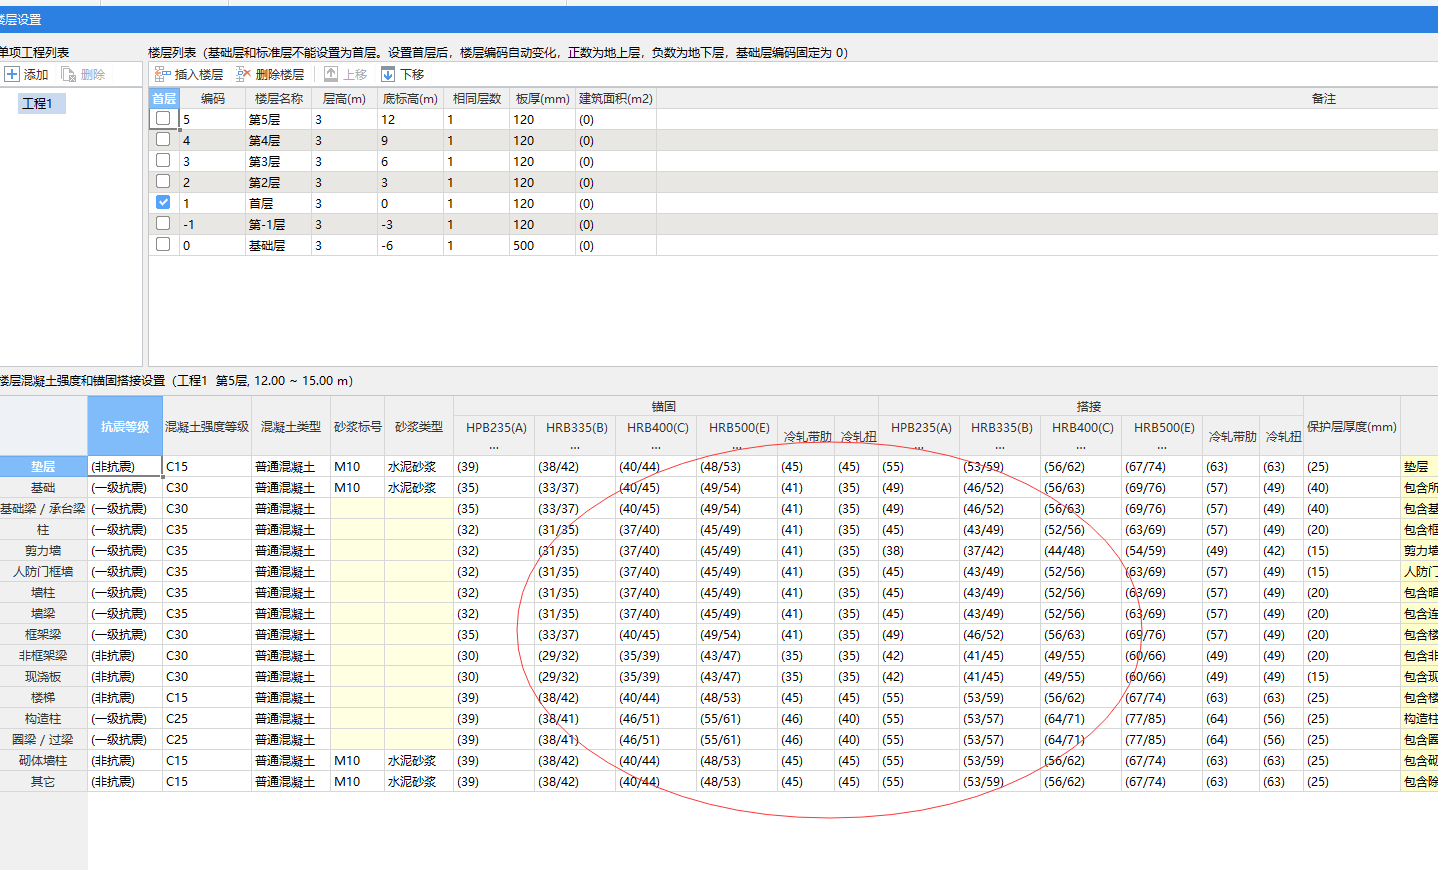Edit 抗震等级 field in 垫层 row
Screen dimensions: 1438x870
click(125, 467)
